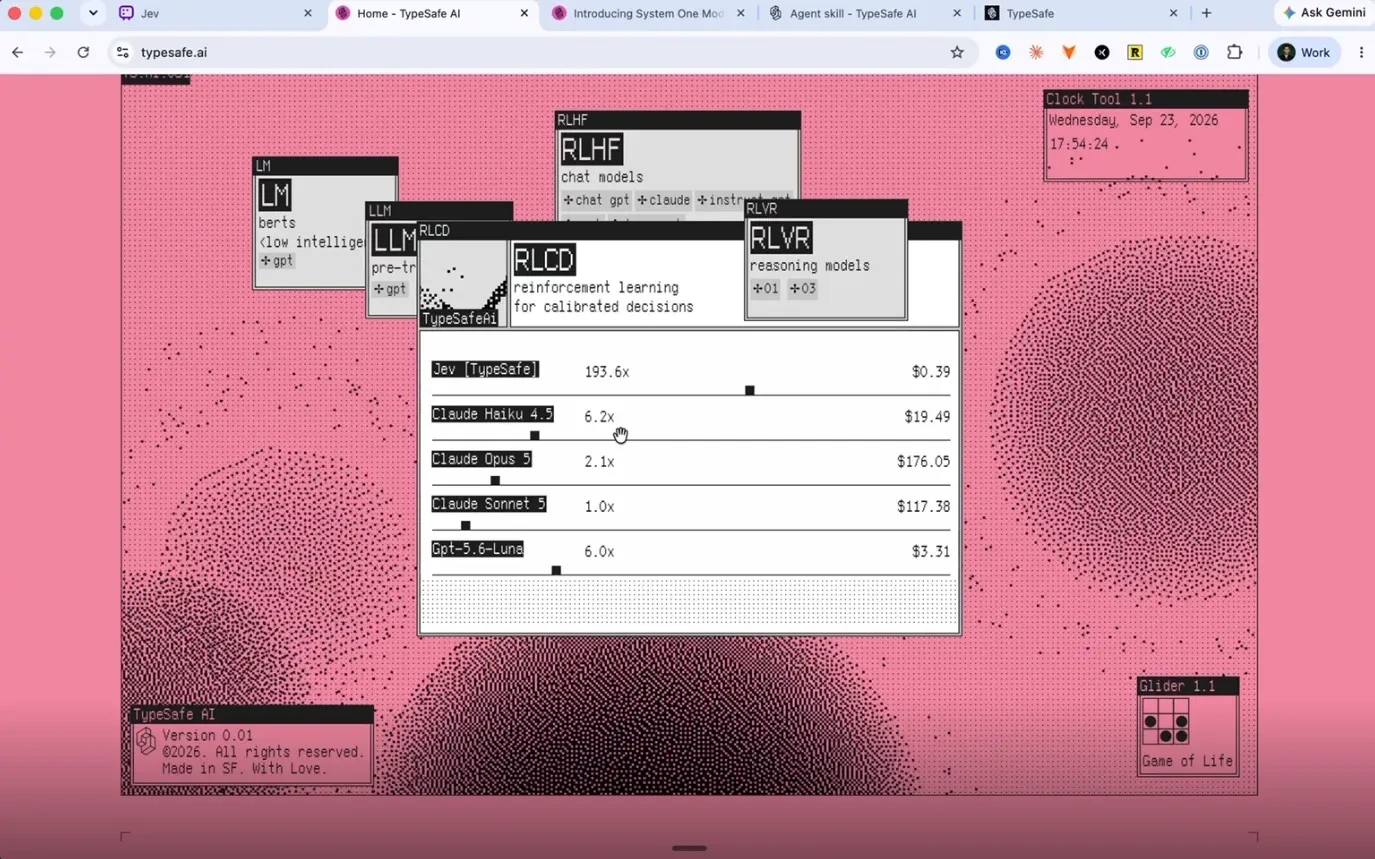Click the Claude Sonnet 5 slider handle
The width and height of the screenshot is (1375, 859).
pos(465,526)
